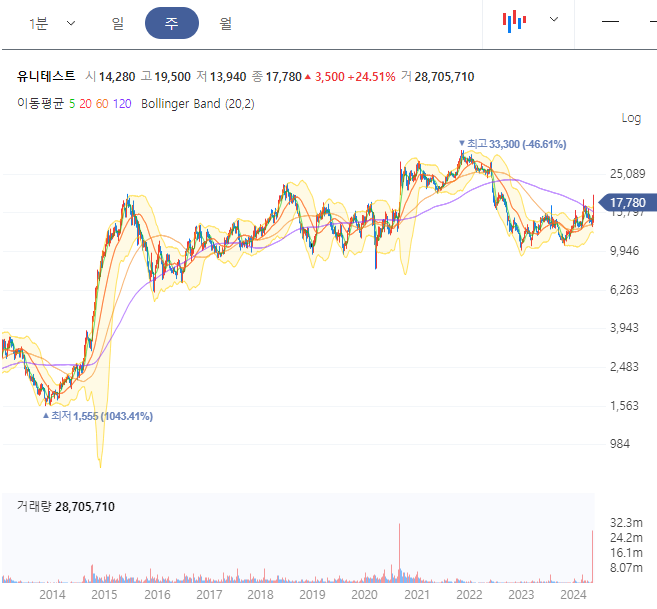Click the 거래량 28,705,710 volume label
The width and height of the screenshot is (657, 609).
(66, 507)
